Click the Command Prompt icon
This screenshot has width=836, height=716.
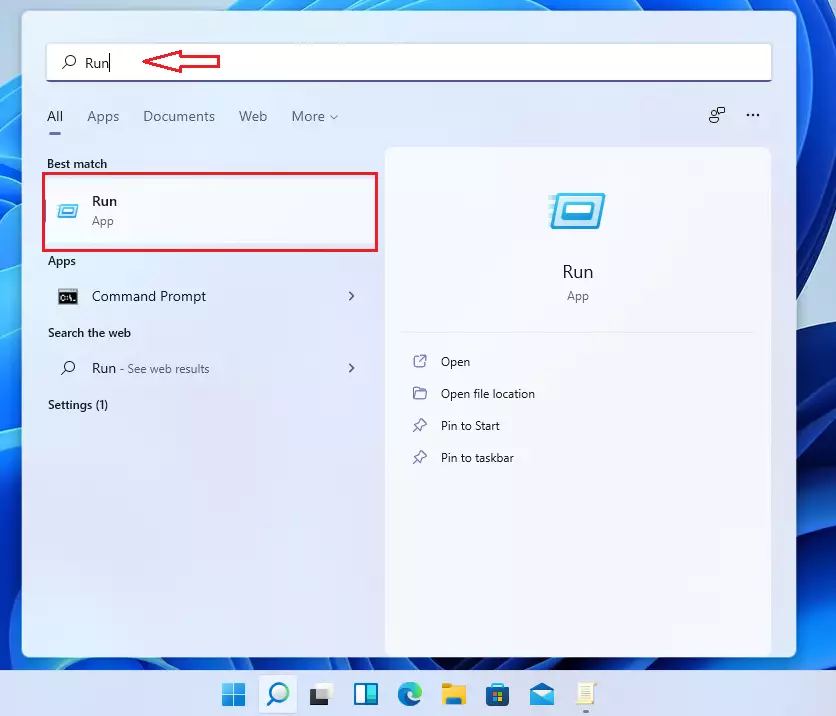point(68,297)
